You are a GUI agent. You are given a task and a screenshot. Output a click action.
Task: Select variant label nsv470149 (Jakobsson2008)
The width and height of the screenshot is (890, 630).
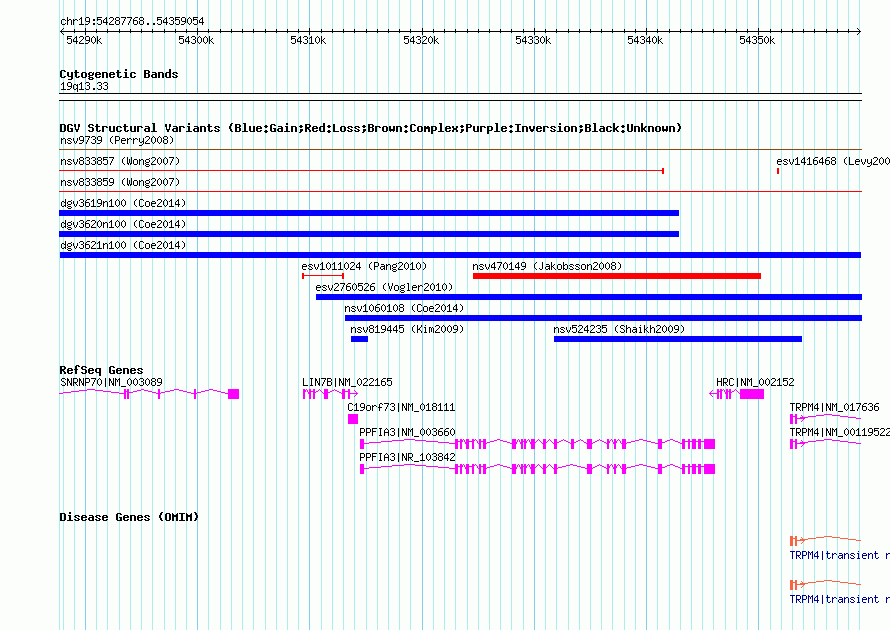coord(547,266)
